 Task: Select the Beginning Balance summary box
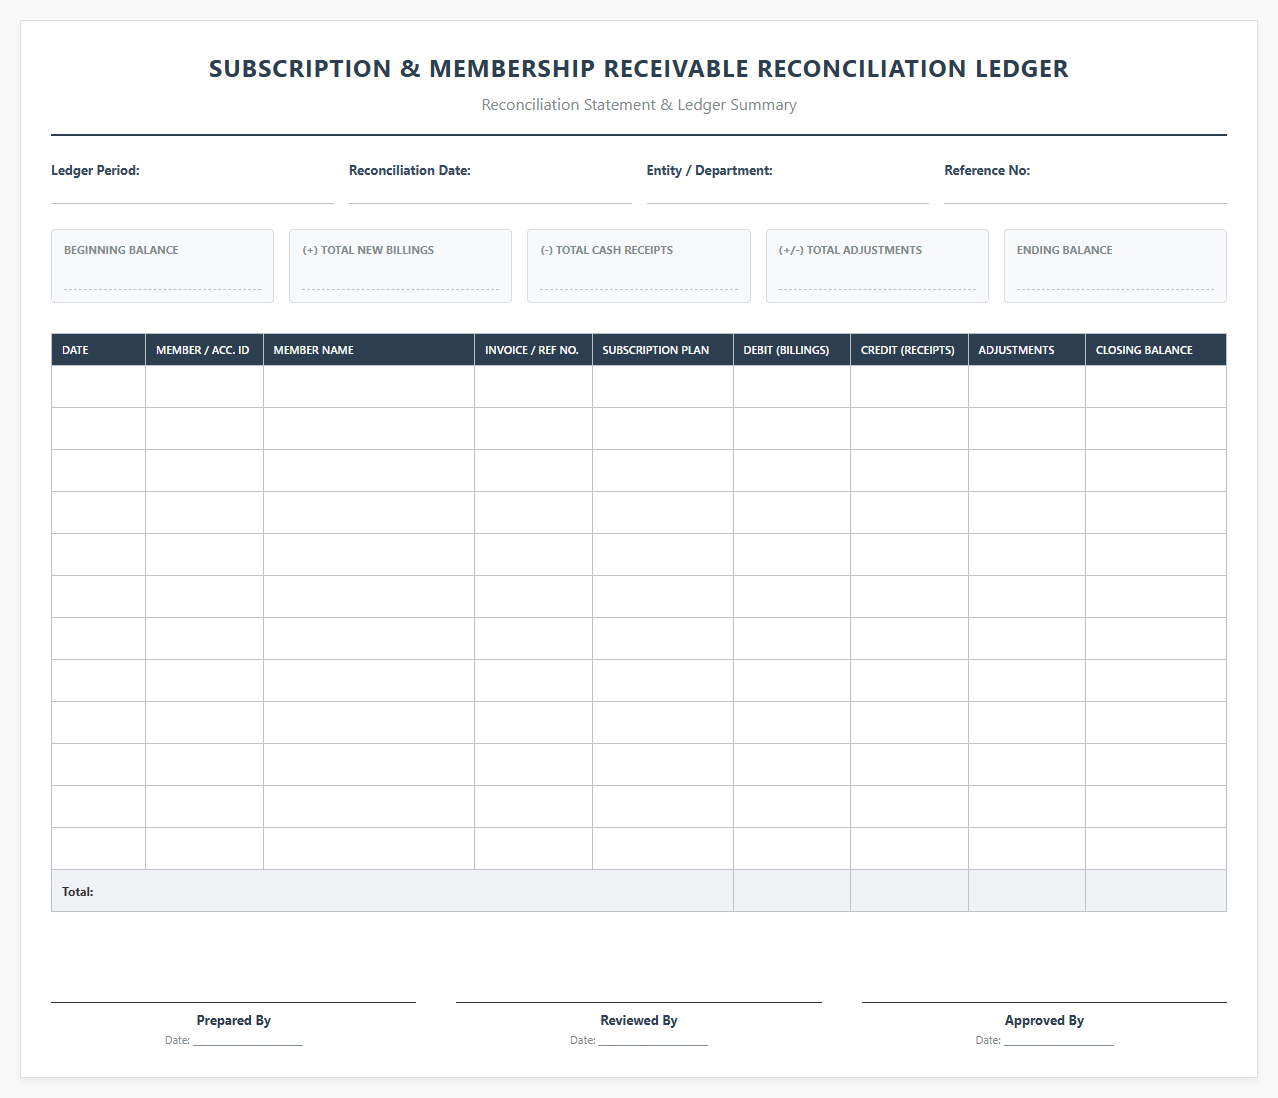click(162, 266)
